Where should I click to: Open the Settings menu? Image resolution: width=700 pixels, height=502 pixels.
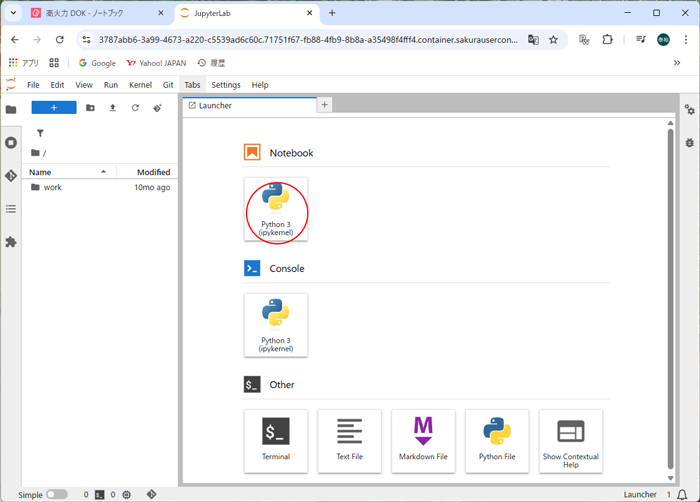pyautogui.click(x=226, y=85)
